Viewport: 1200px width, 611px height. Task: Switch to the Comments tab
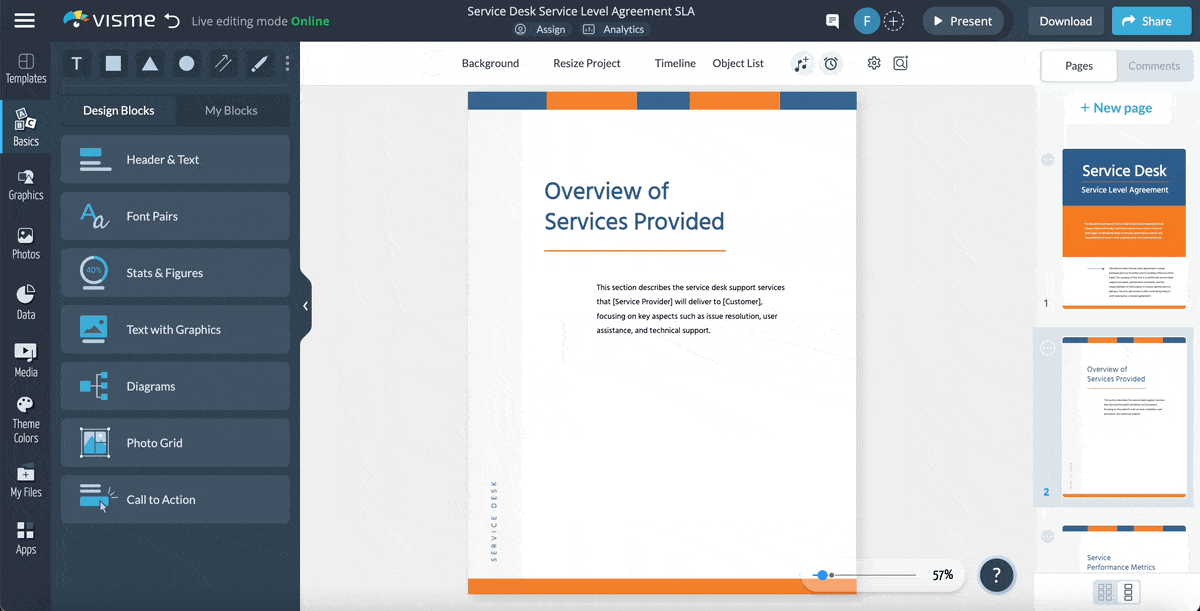coord(1154,65)
